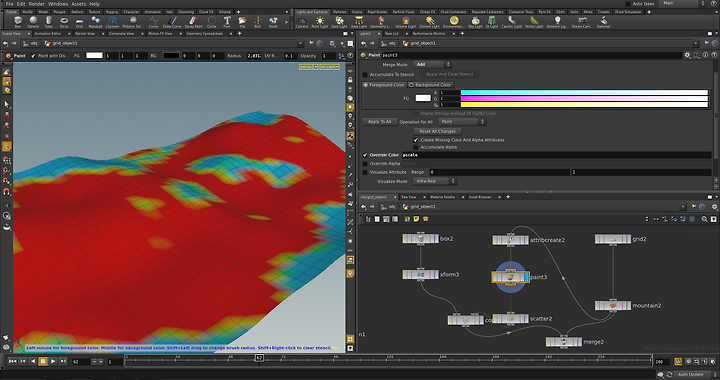Open the Operation for All dropdown
720x380 pixels.
click(x=462, y=122)
